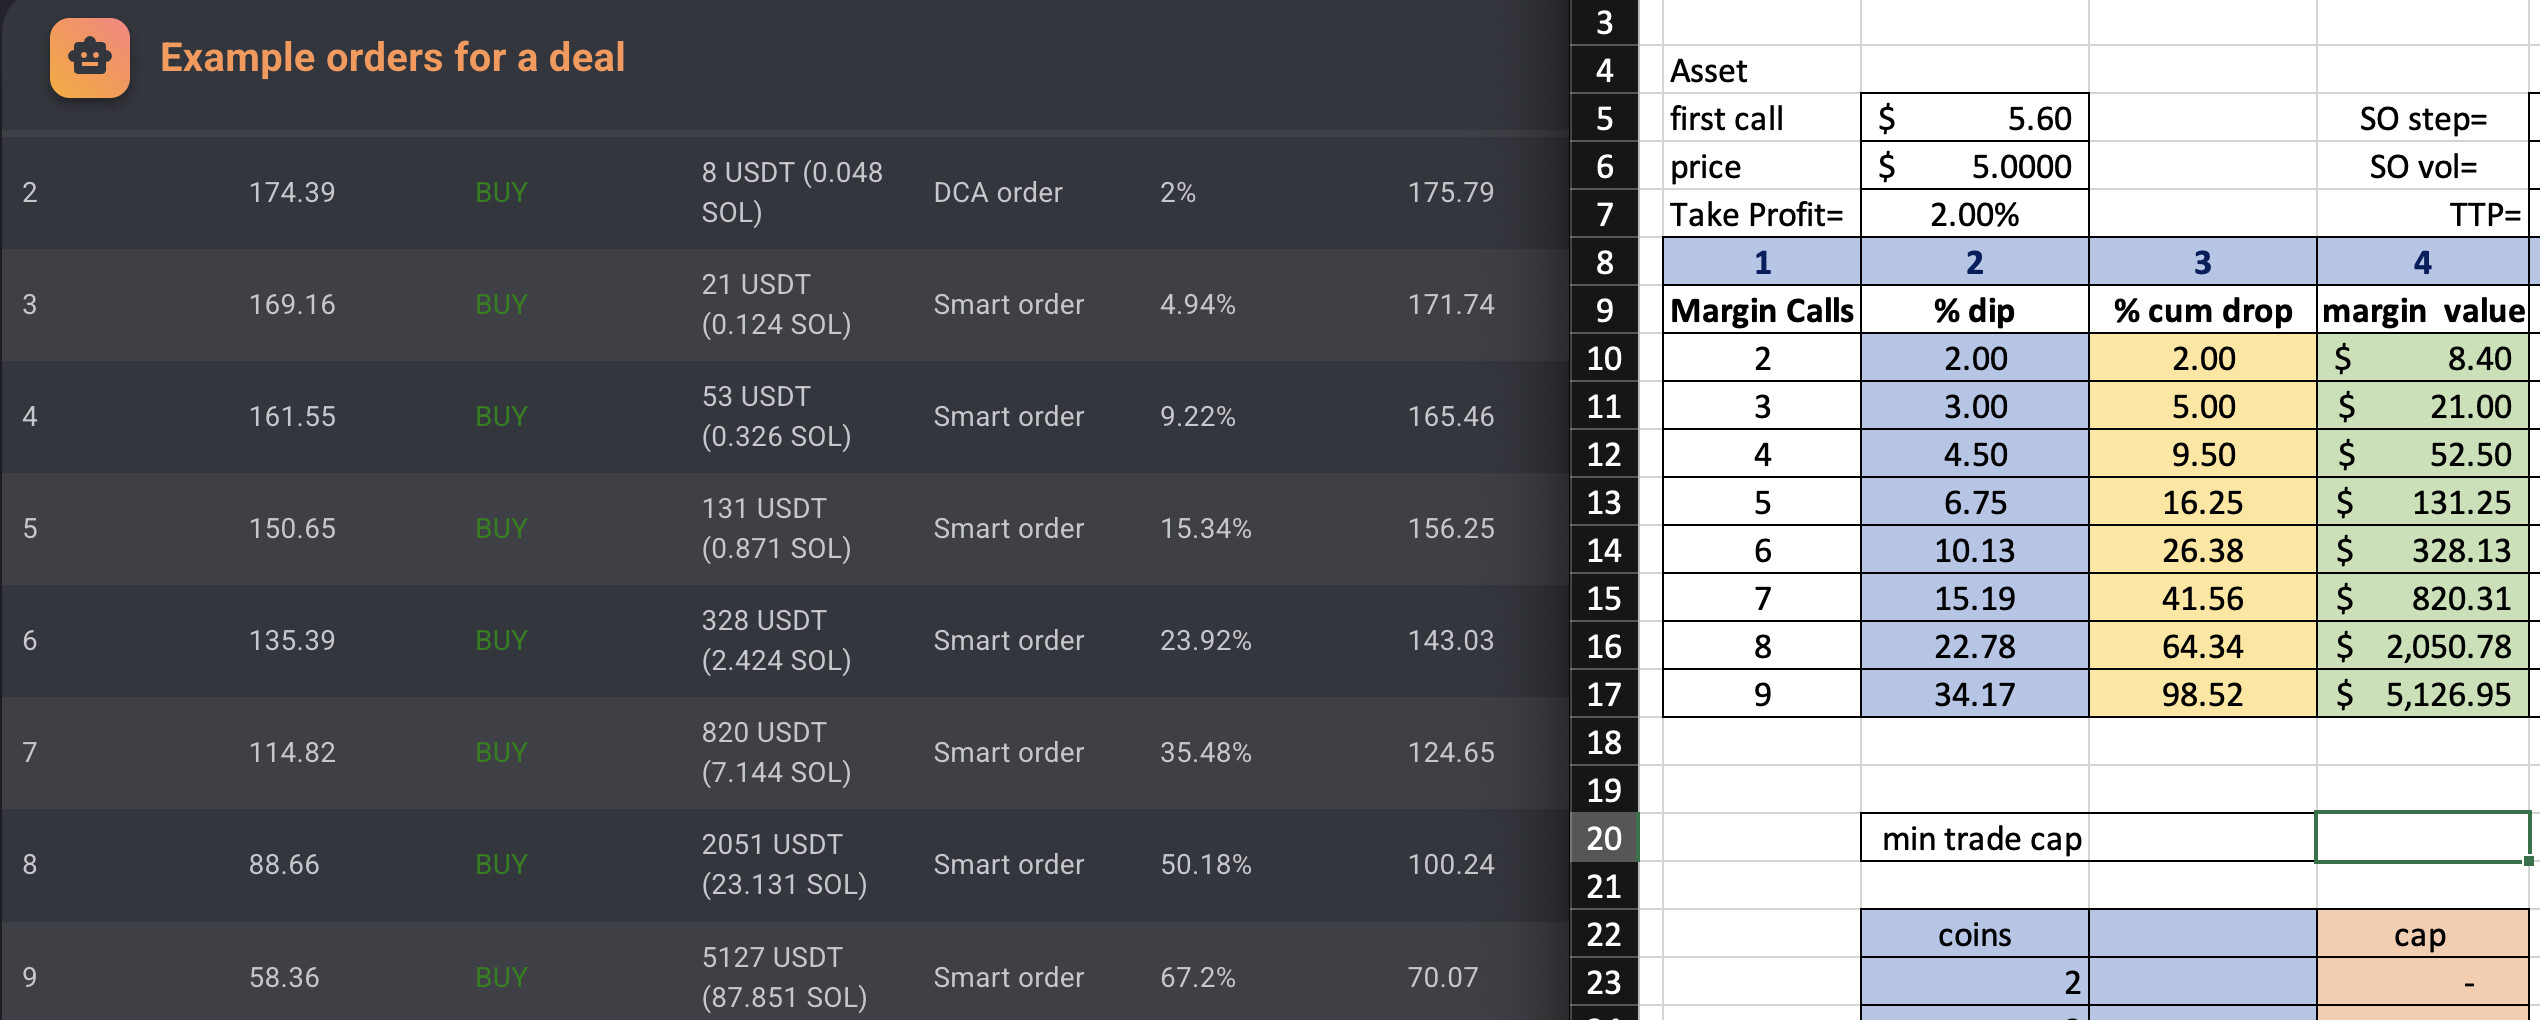Select the 'SO step=' label cell
2540x1020 pixels.
click(2422, 118)
